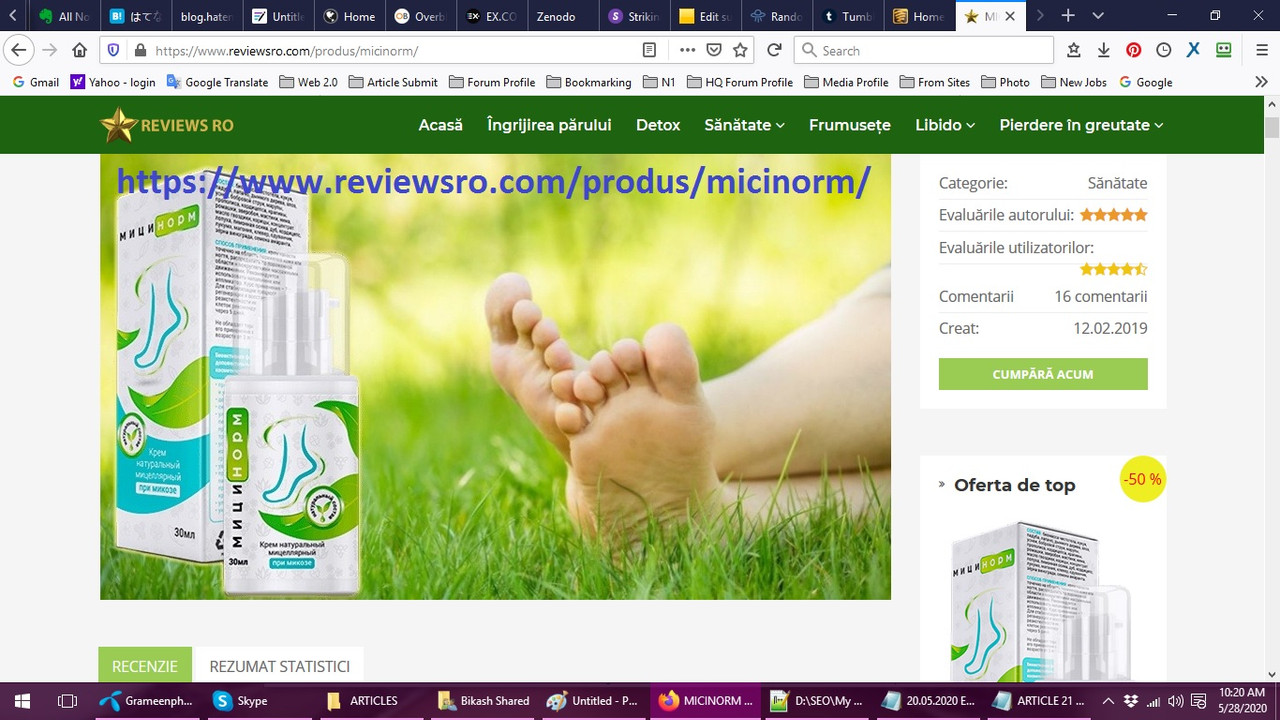List all tabs dropdown arrow
The image size is (1280, 720).
[x=1098, y=16]
